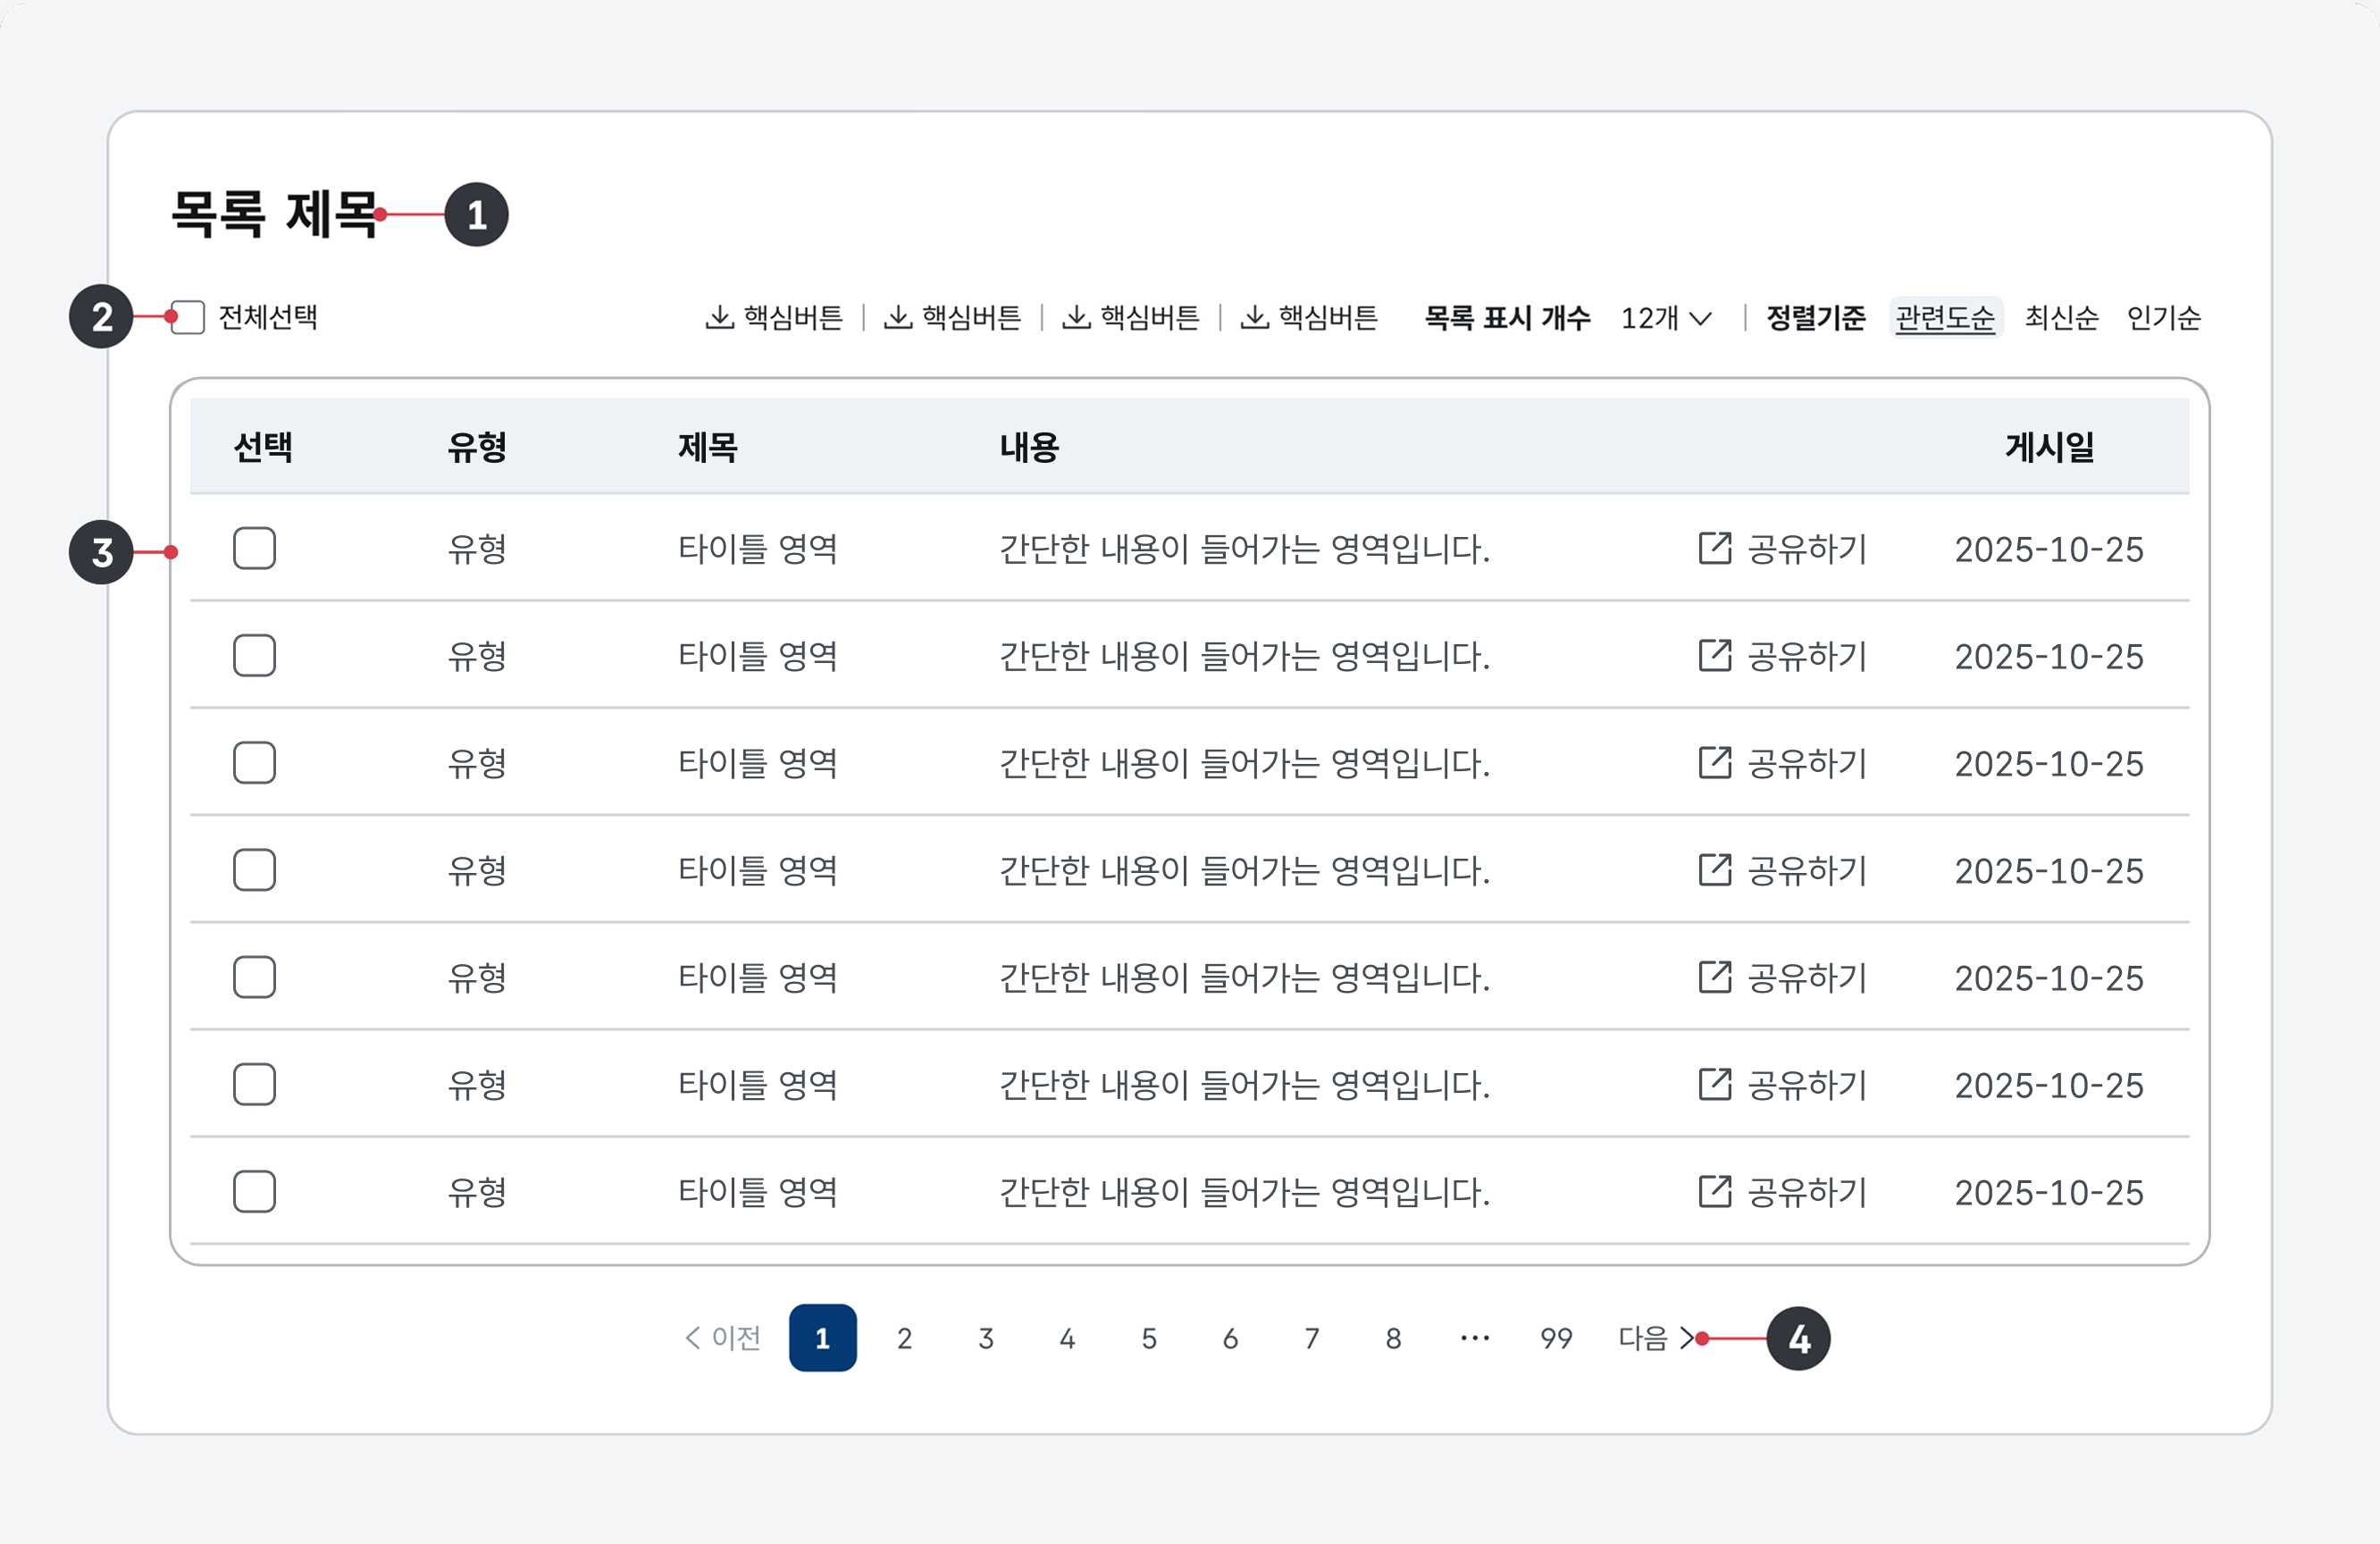Click page 5 in the pagination bar
The width and height of the screenshot is (2380, 1544).
(x=1148, y=1337)
